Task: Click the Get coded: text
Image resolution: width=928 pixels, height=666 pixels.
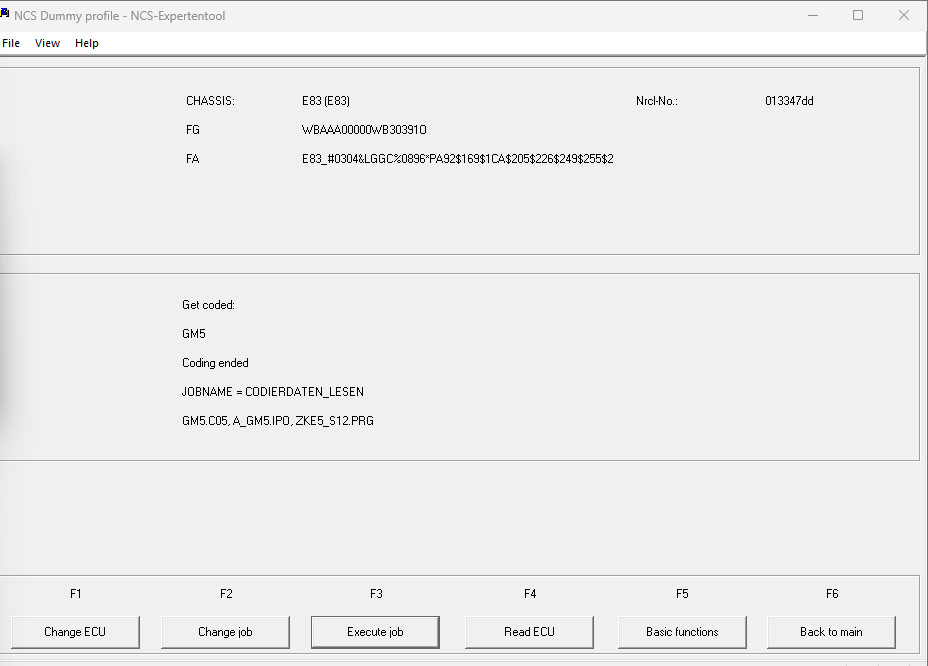Action: [x=208, y=305]
